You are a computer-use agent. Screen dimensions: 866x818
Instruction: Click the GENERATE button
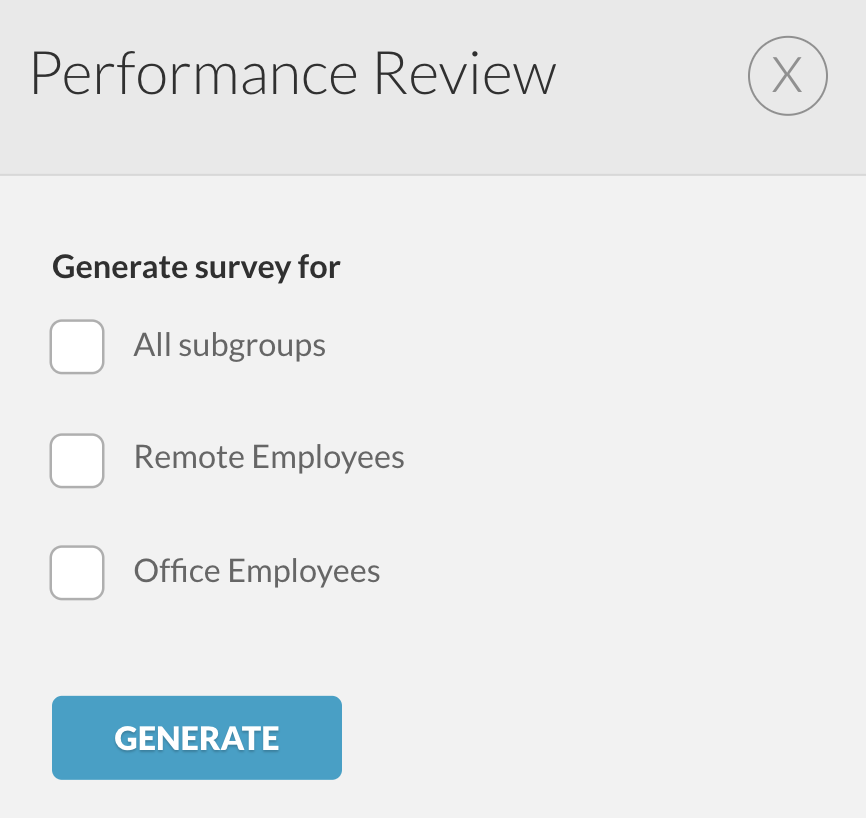(x=197, y=738)
